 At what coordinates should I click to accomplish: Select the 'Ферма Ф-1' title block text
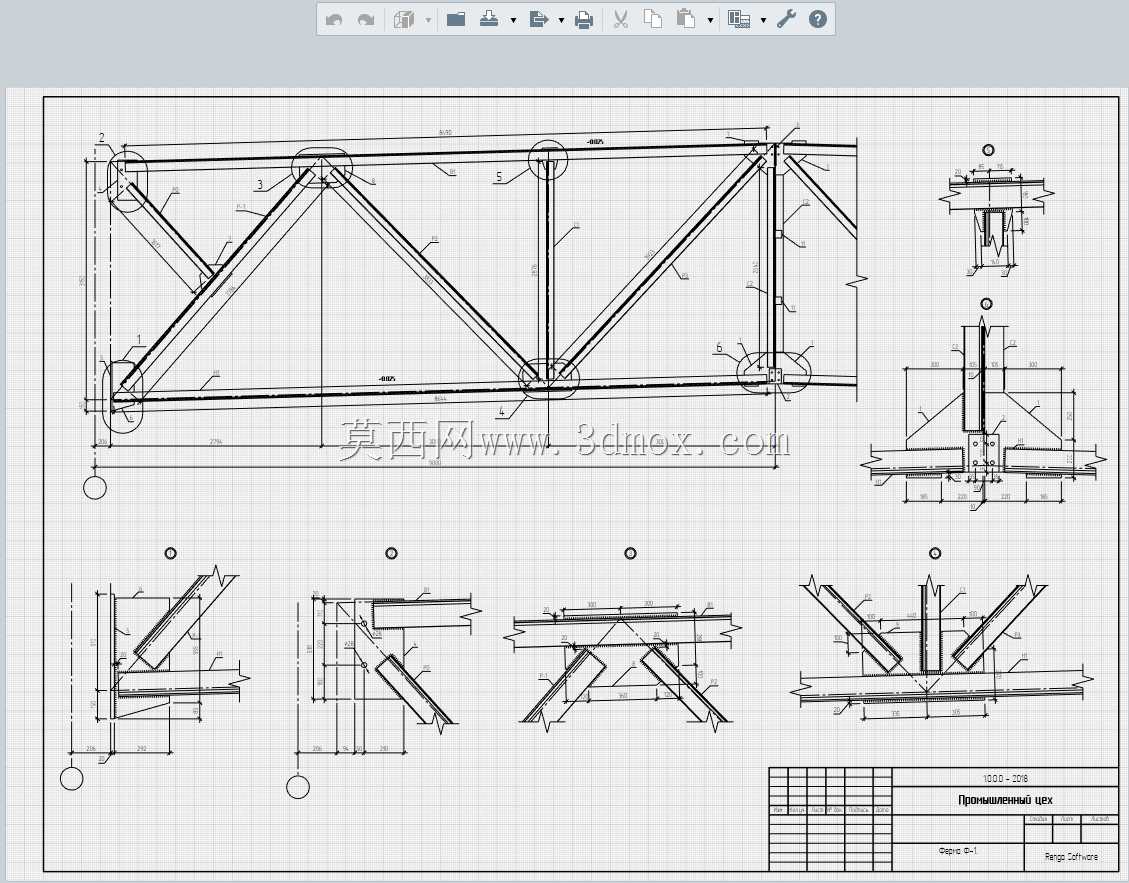(958, 851)
